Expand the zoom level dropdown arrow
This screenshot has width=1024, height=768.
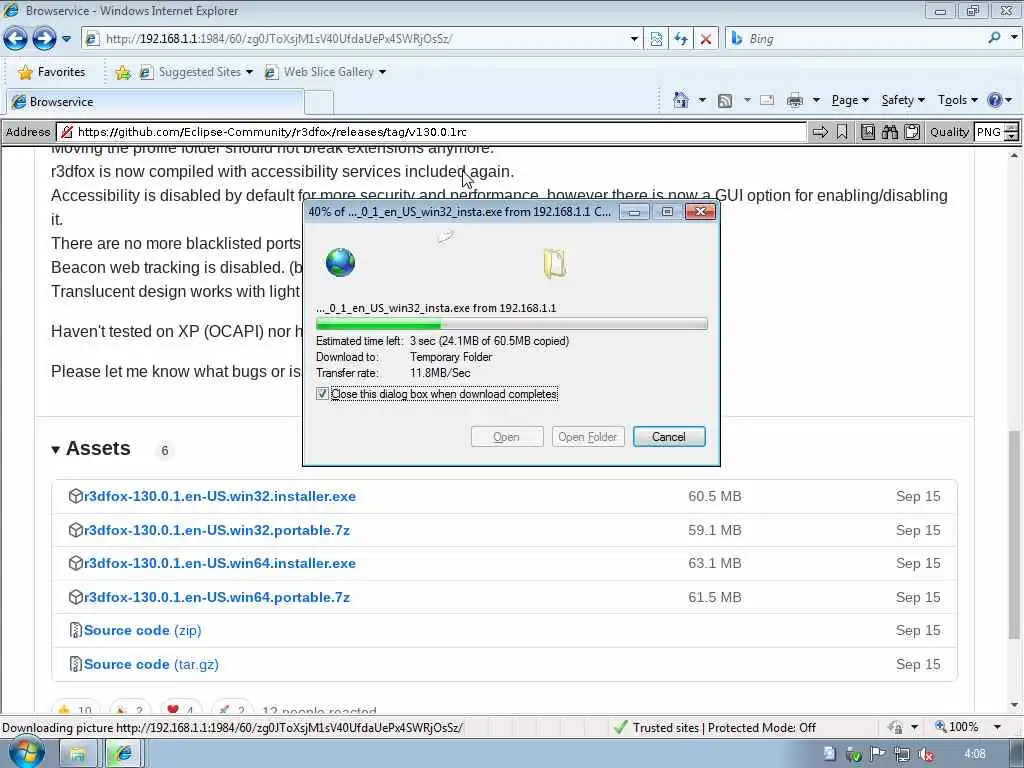[997, 728]
